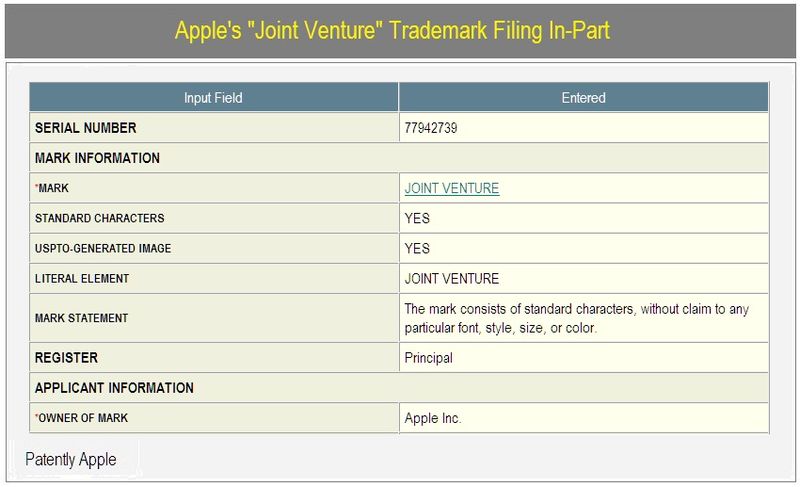Click the MARK INFORMATION section row
The width and height of the screenshot is (800, 487).
399,158
